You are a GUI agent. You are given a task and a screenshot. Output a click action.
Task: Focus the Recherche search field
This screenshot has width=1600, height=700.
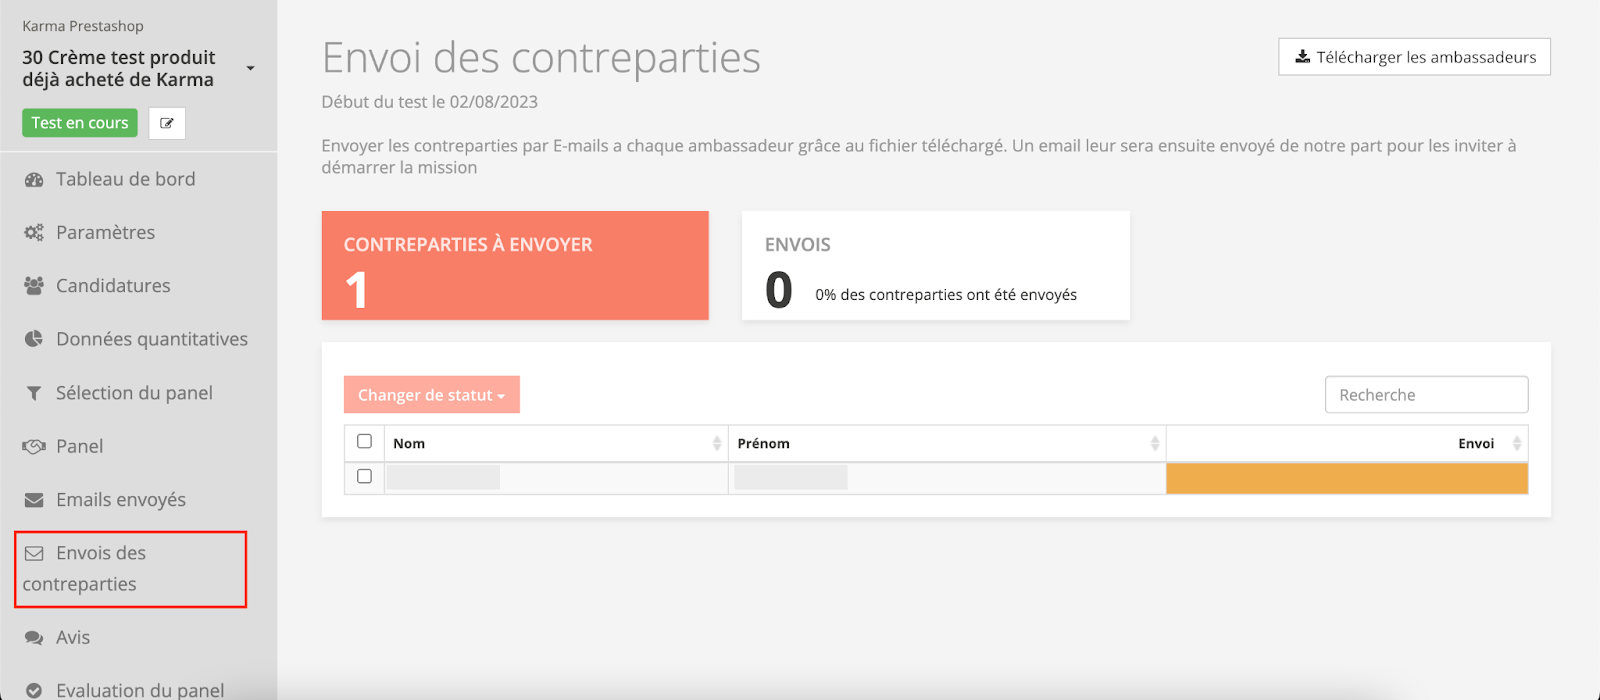(x=1426, y=395)
